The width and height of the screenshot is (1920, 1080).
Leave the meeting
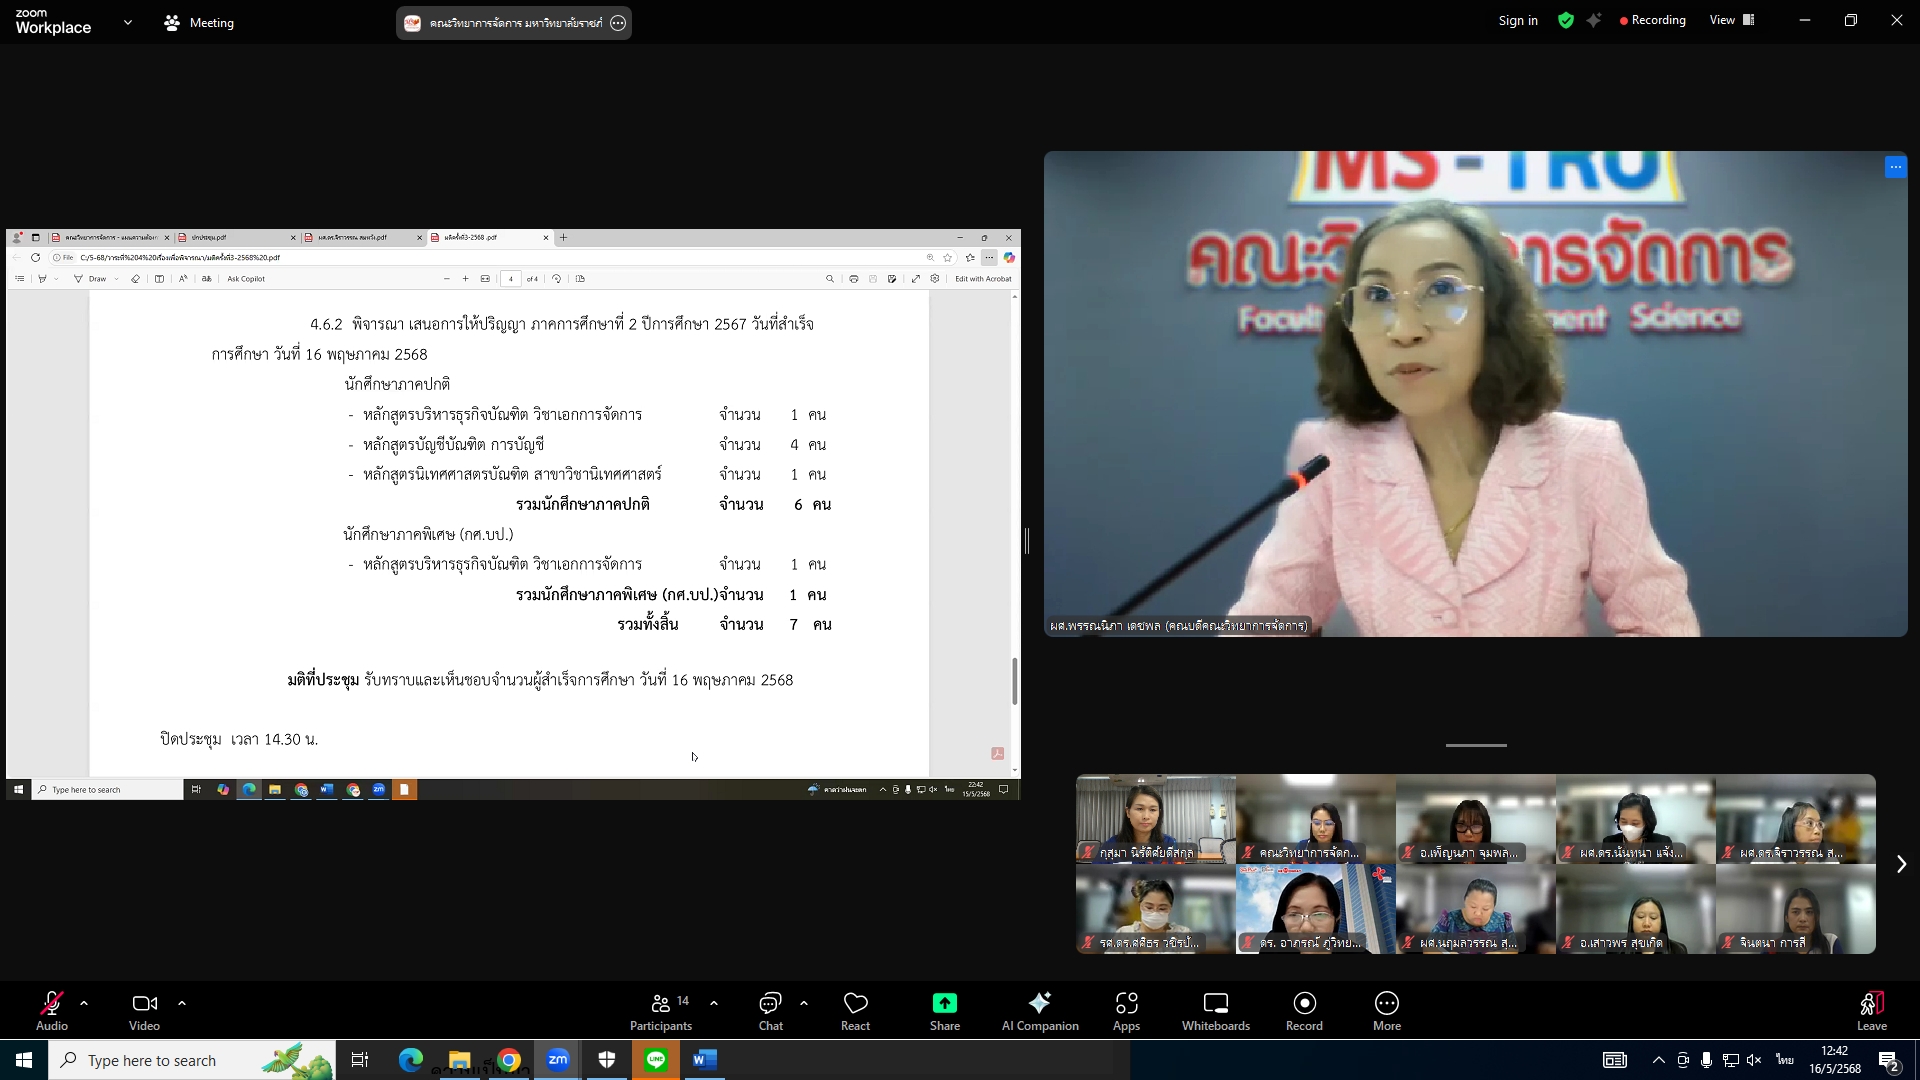coord(1871,1010)
